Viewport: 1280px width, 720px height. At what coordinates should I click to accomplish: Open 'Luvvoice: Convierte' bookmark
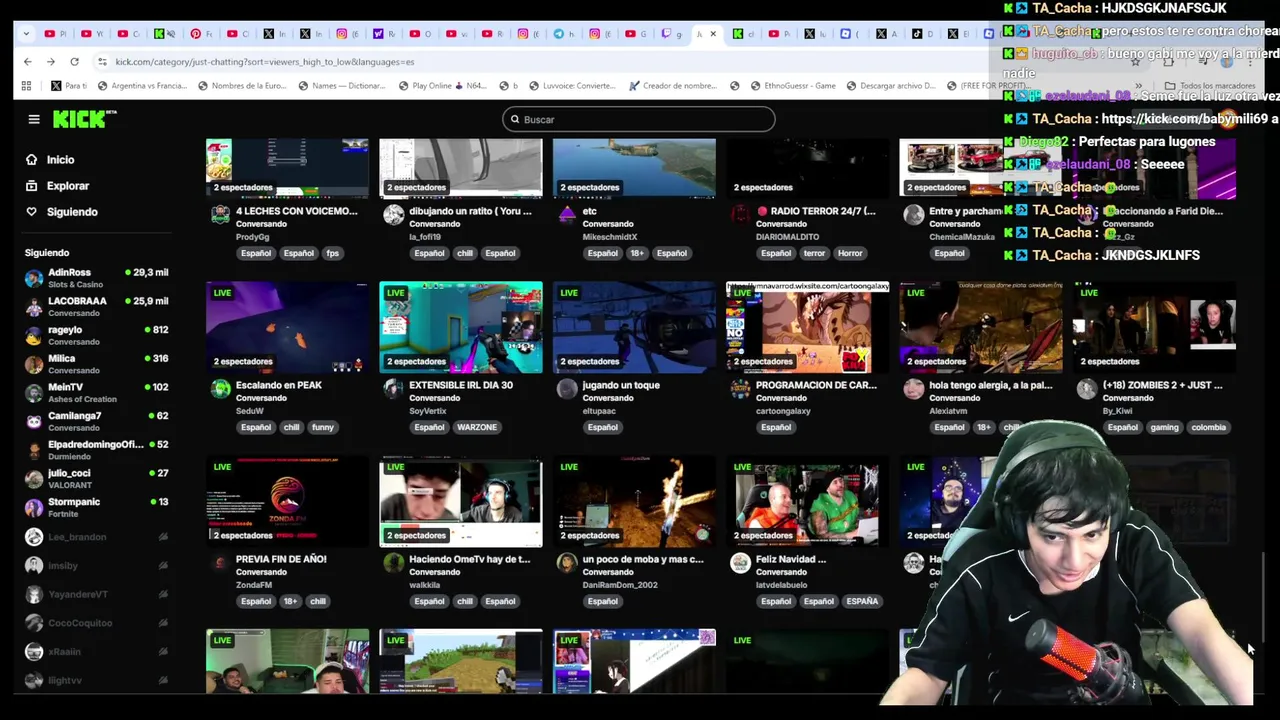[x=570, y=85]
